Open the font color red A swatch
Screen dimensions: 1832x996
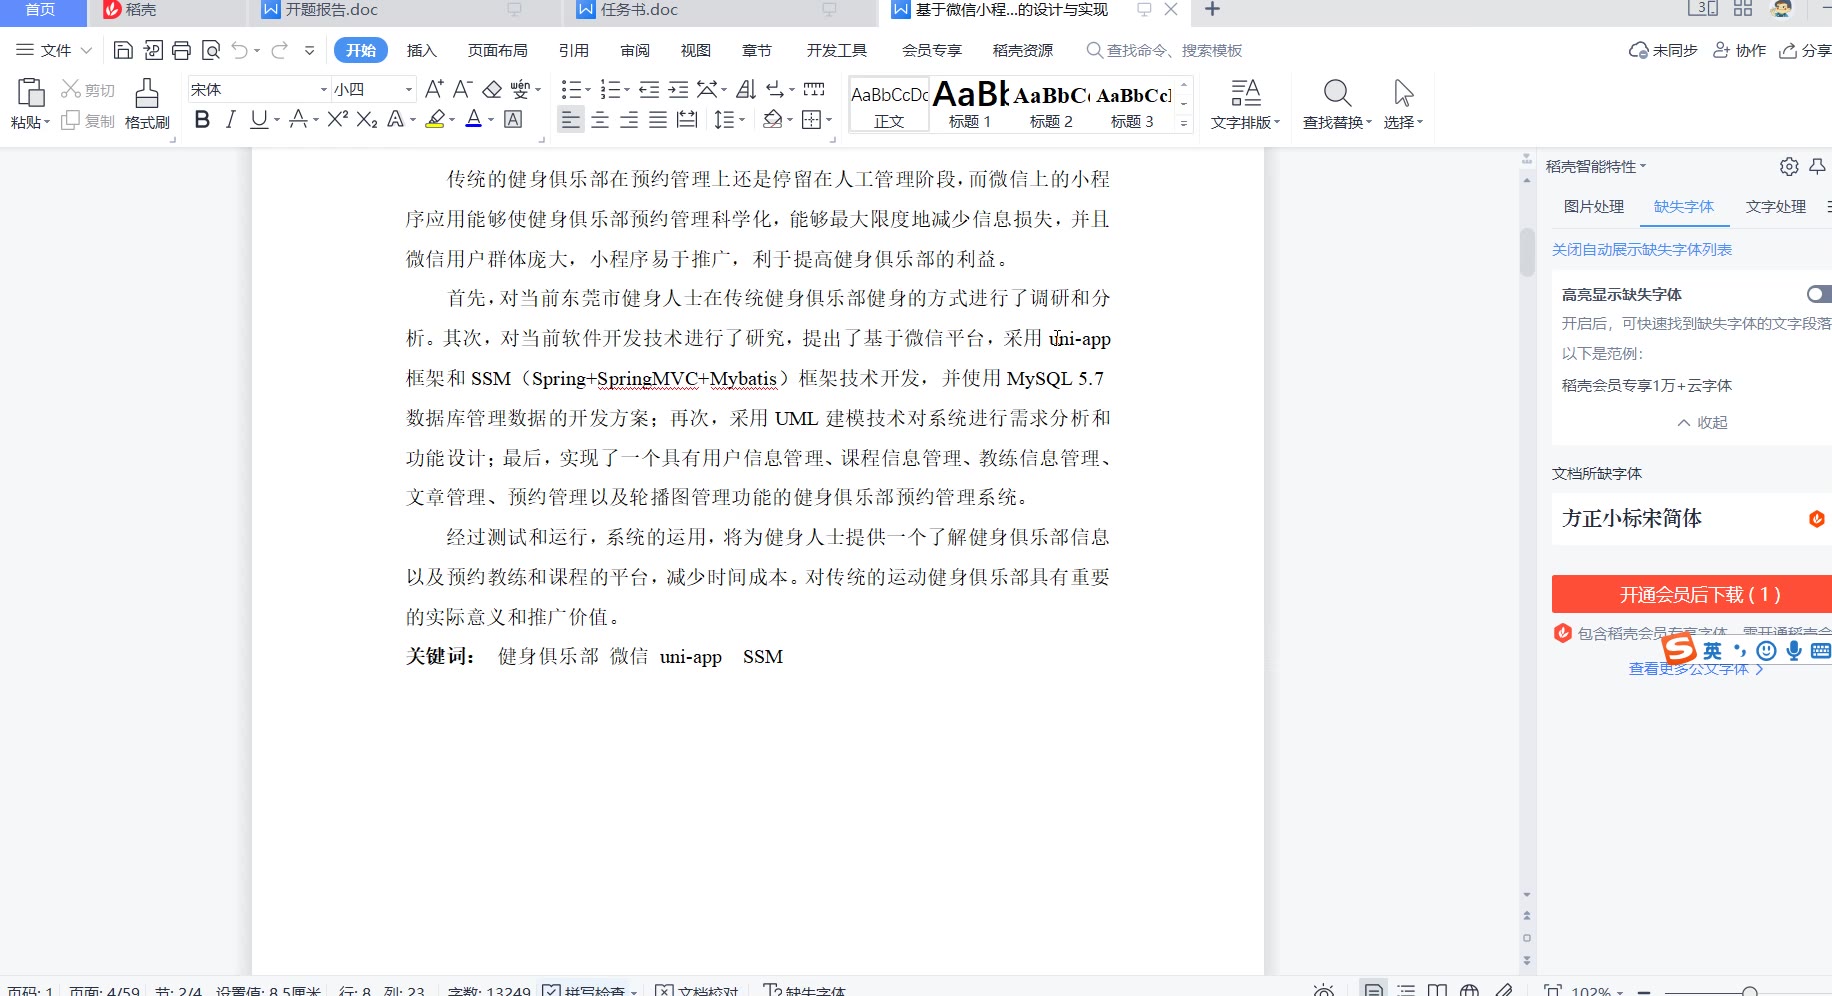click(474, 119)
